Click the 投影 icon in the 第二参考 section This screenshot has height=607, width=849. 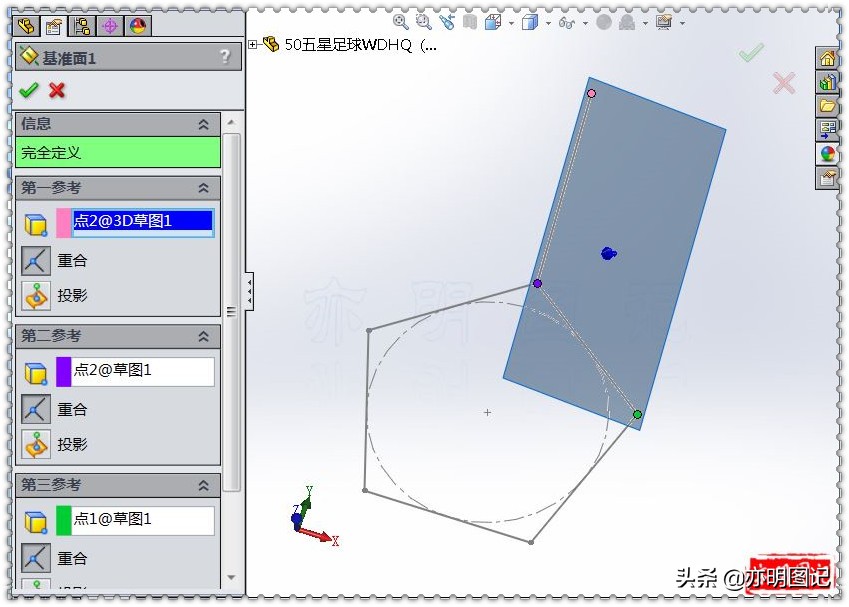(35, 444)
